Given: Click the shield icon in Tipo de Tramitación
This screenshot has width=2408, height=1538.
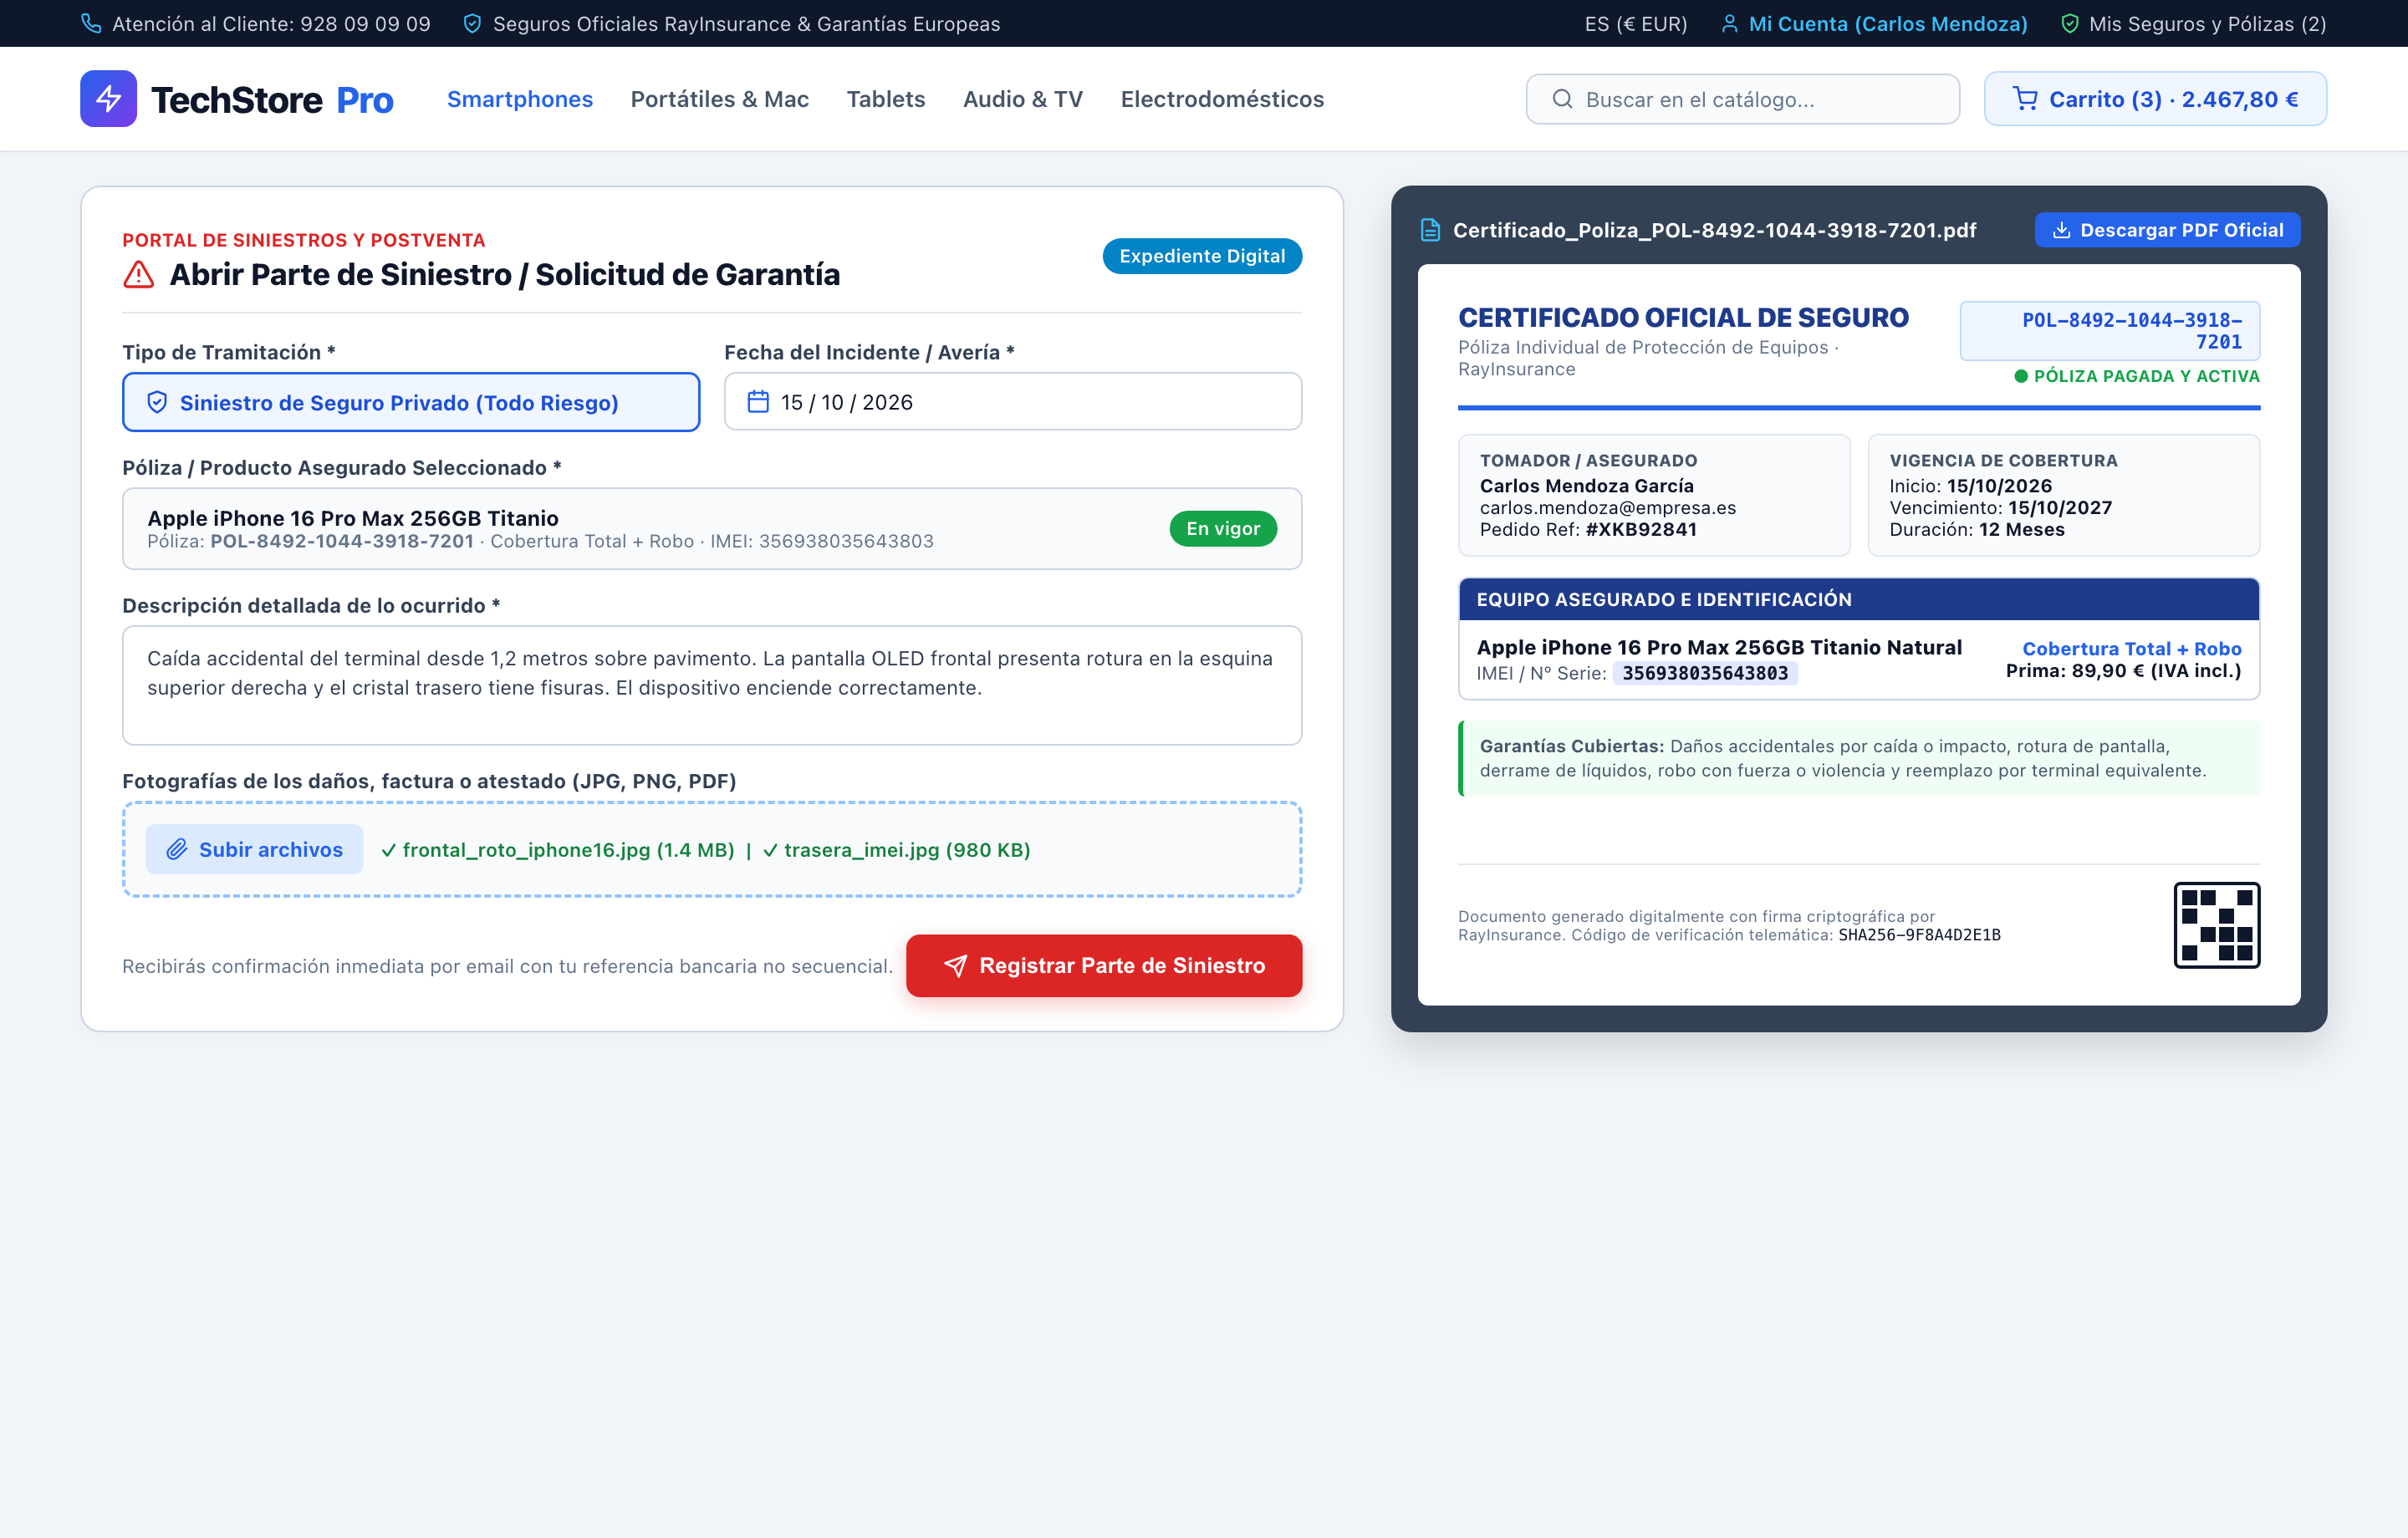Looking at the screenshot, I should click(157, 402).
